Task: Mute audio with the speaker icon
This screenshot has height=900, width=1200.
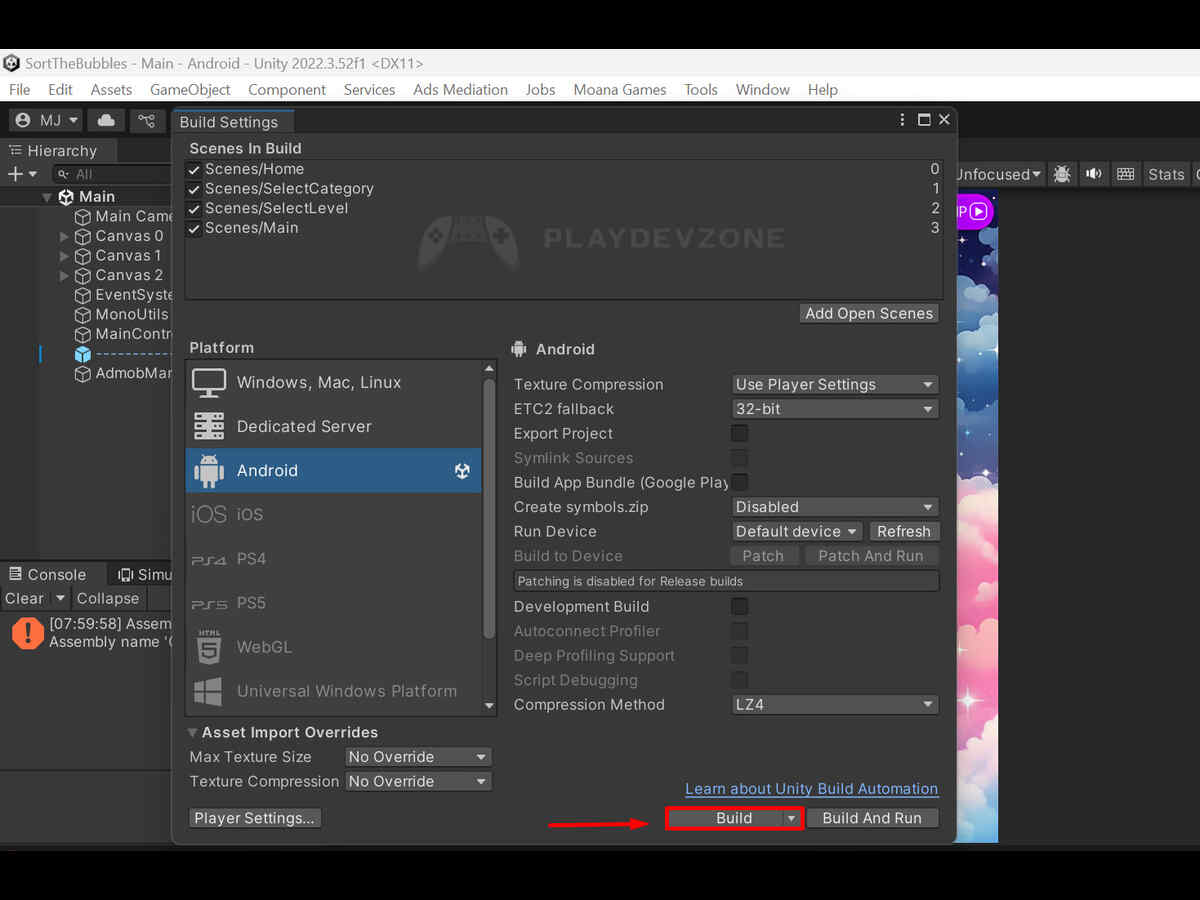Action: 1094,174
